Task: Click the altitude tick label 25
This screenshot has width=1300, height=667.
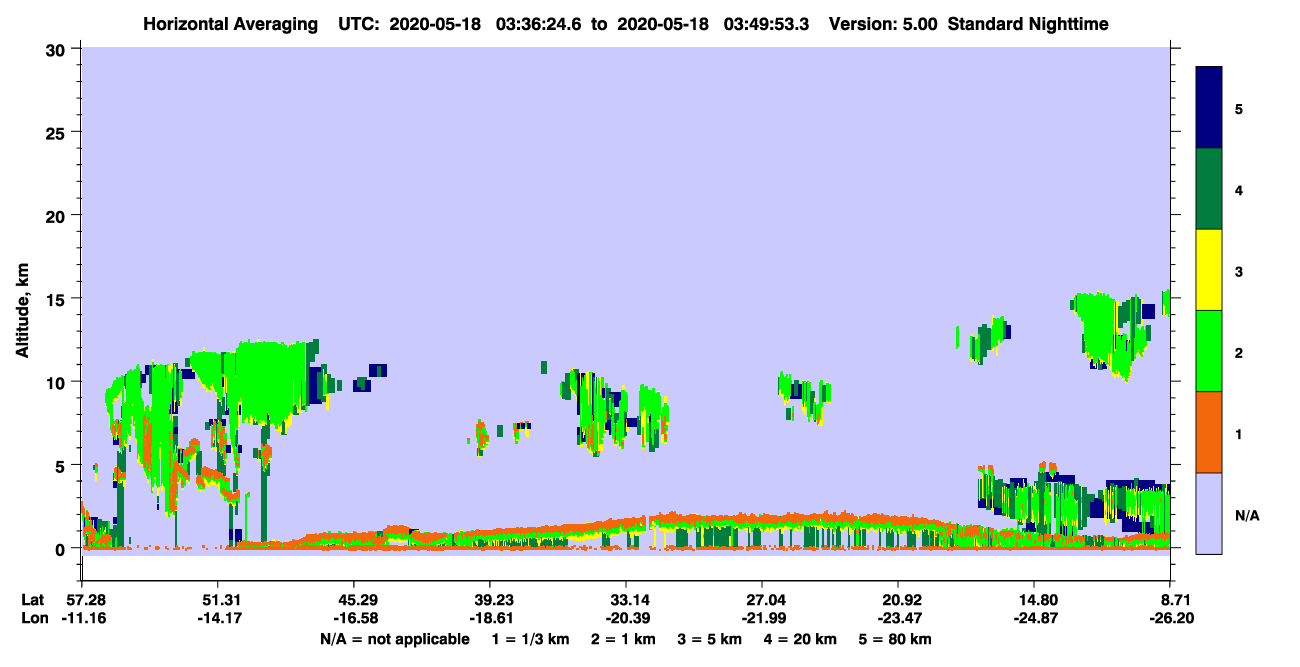Action: tap(57, 132)
